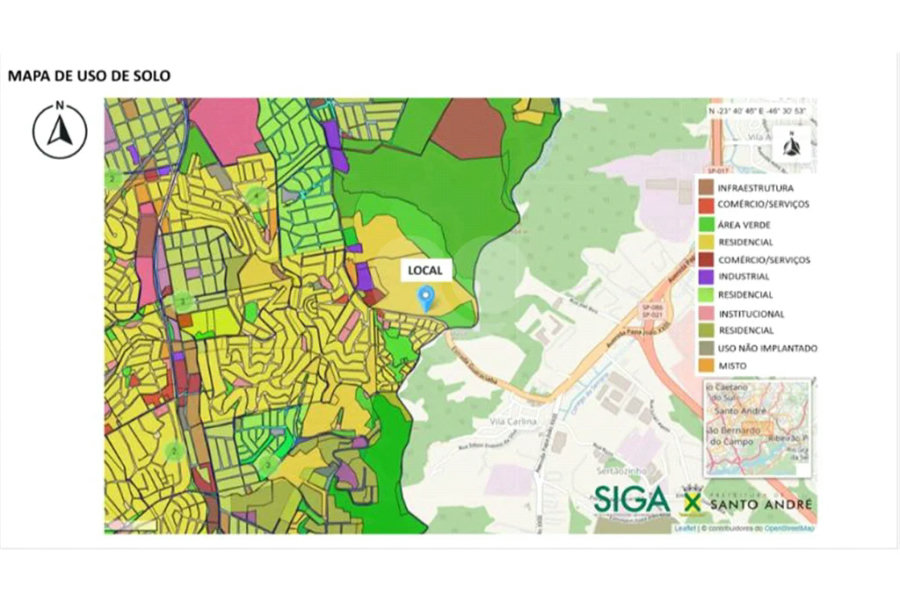The height and width of the screenshot is (600, 900).
Task: Click the INSTITUCIONAL legend label
Action: point(751,314)
